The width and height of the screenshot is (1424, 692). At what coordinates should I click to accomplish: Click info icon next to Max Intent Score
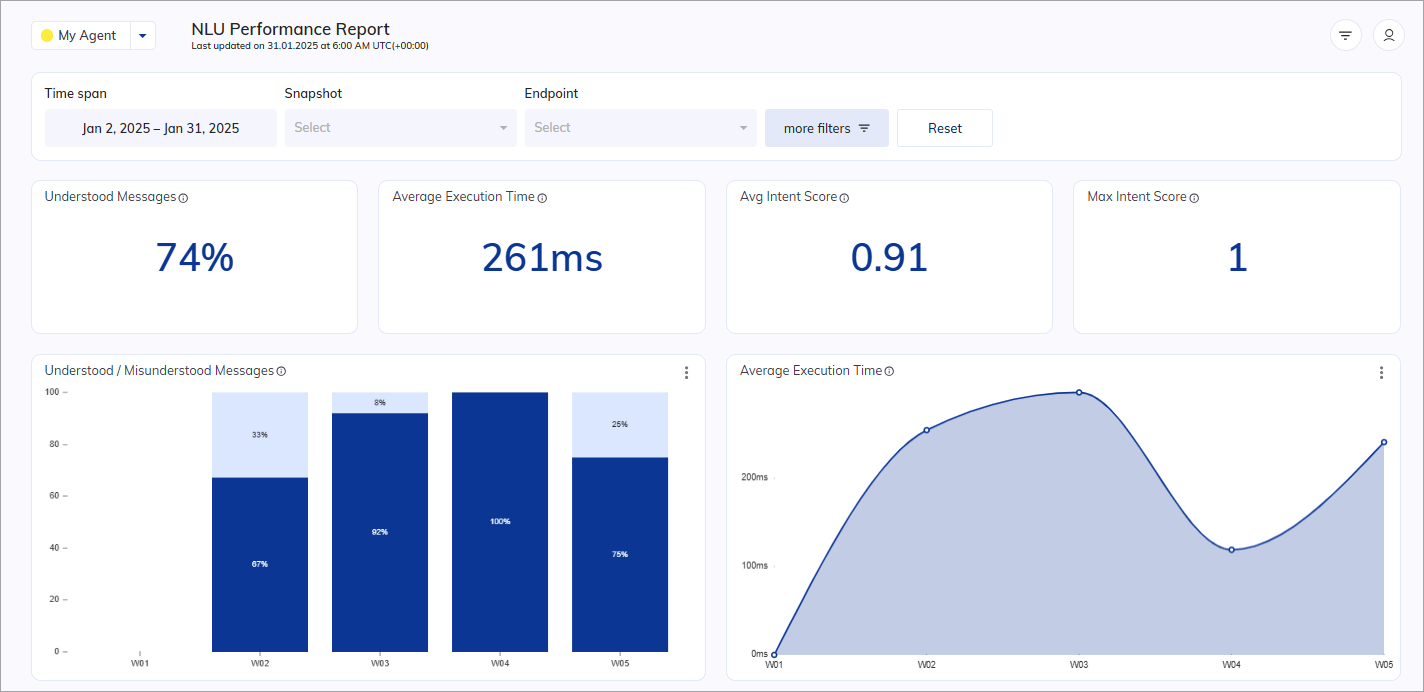(1194, 198)
